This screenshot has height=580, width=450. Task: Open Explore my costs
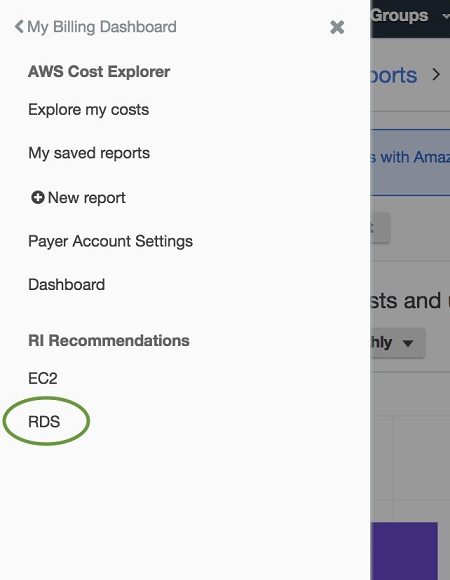click(x=89, y=110)
